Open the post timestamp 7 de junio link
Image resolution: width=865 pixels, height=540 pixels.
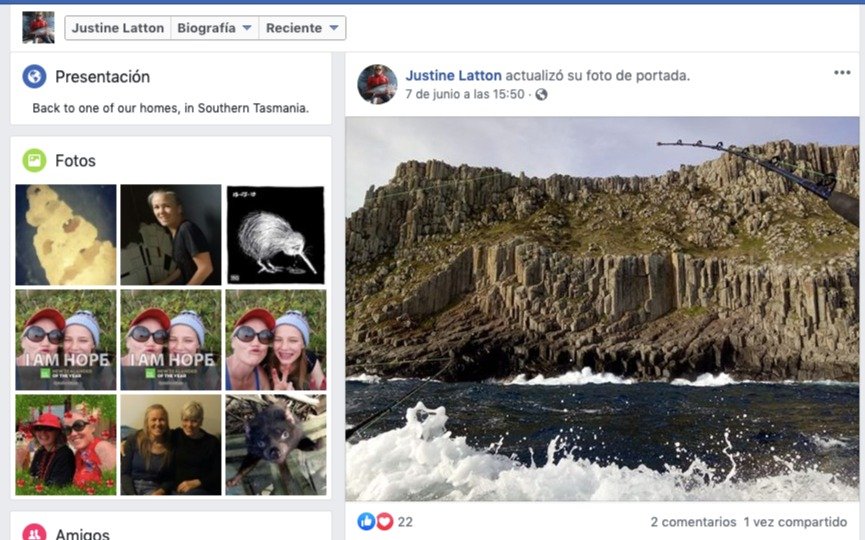(x=464, y=94)
